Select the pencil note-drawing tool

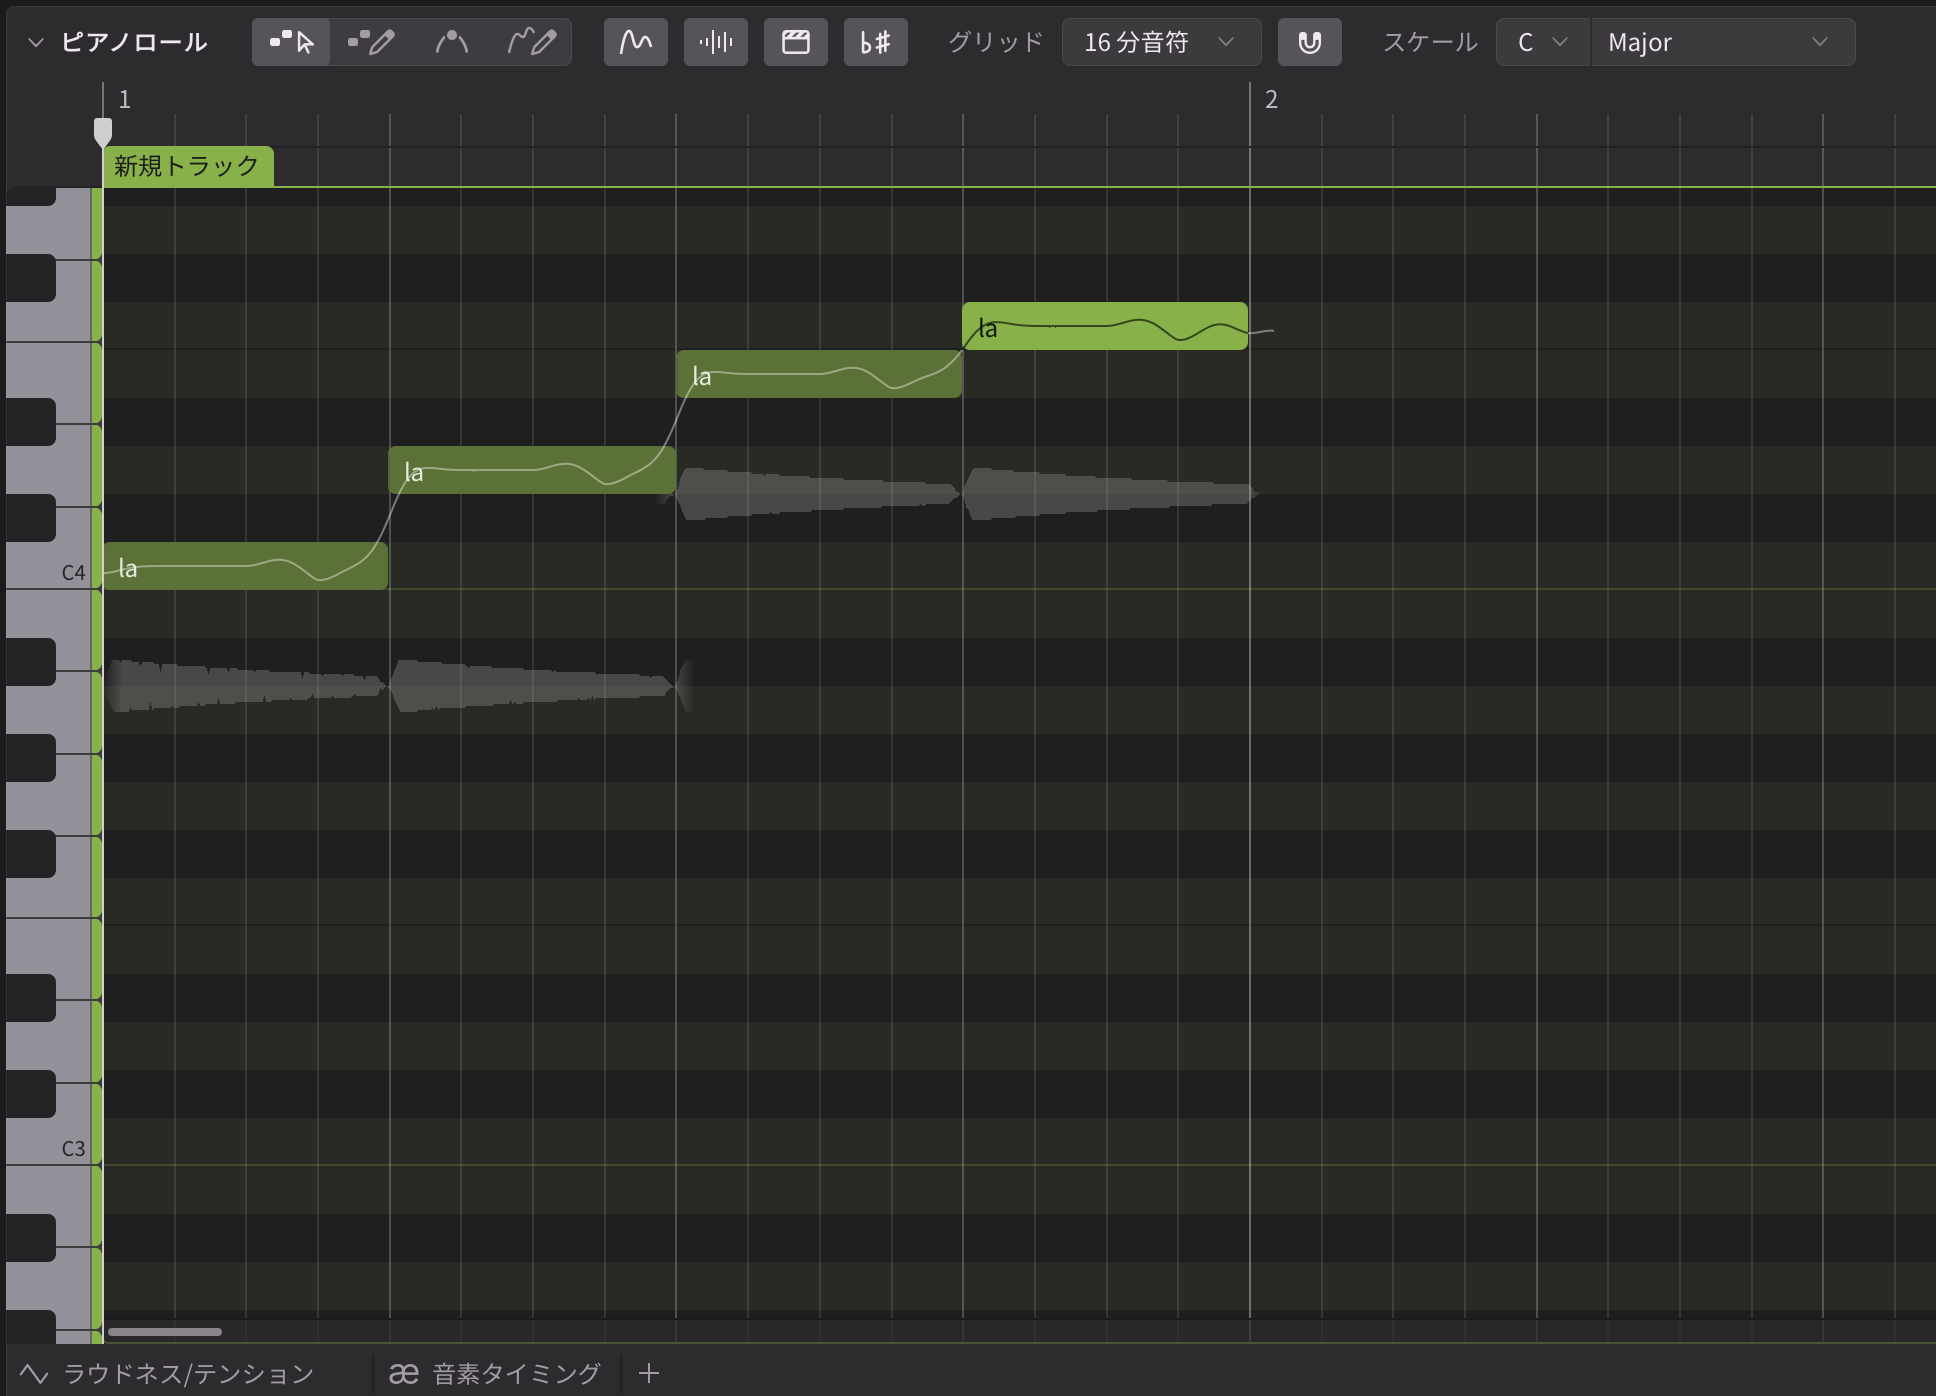[x=371, y=42]
